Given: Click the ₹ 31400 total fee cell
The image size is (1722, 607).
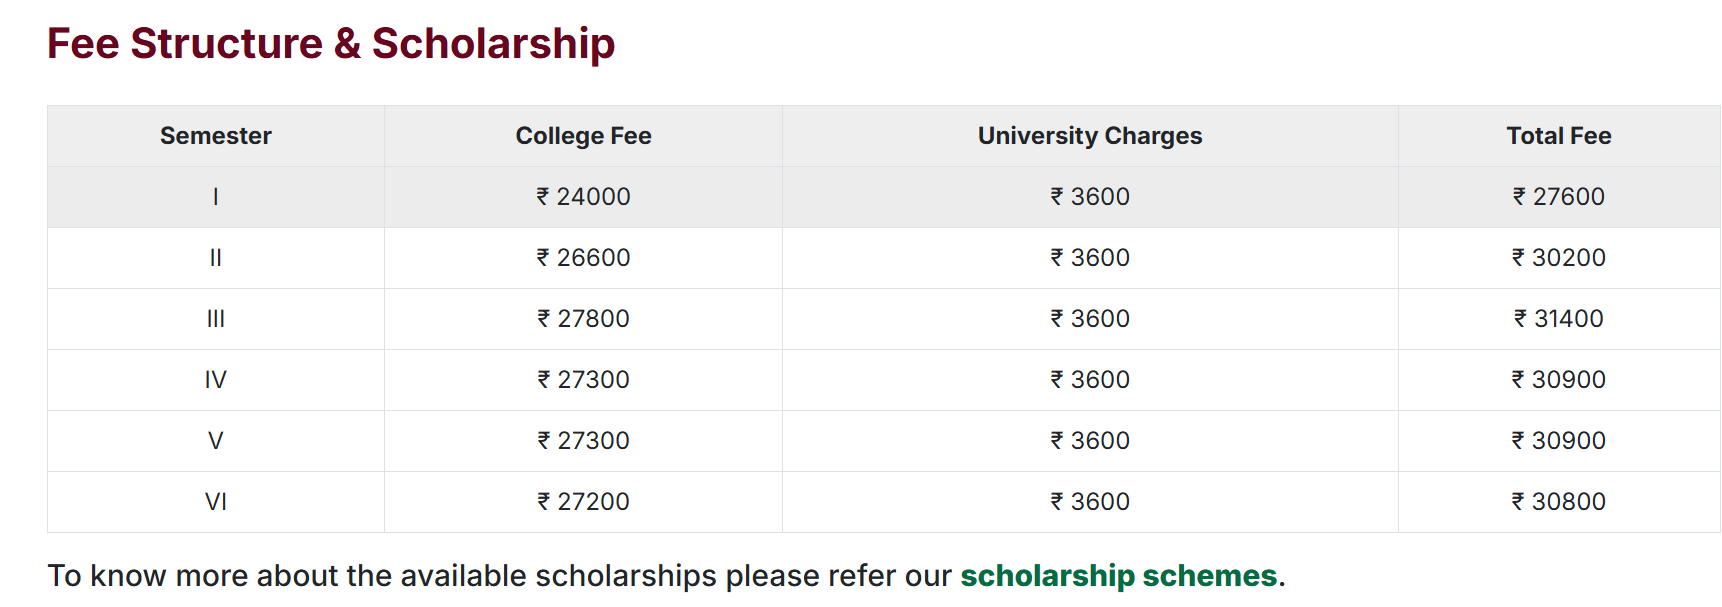Looking at the screenshot, I should [1558, 319].
